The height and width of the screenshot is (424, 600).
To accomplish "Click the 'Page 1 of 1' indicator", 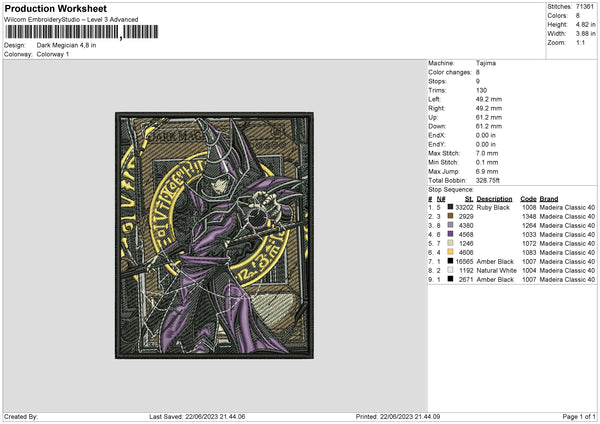I will [x=579, y=417].
